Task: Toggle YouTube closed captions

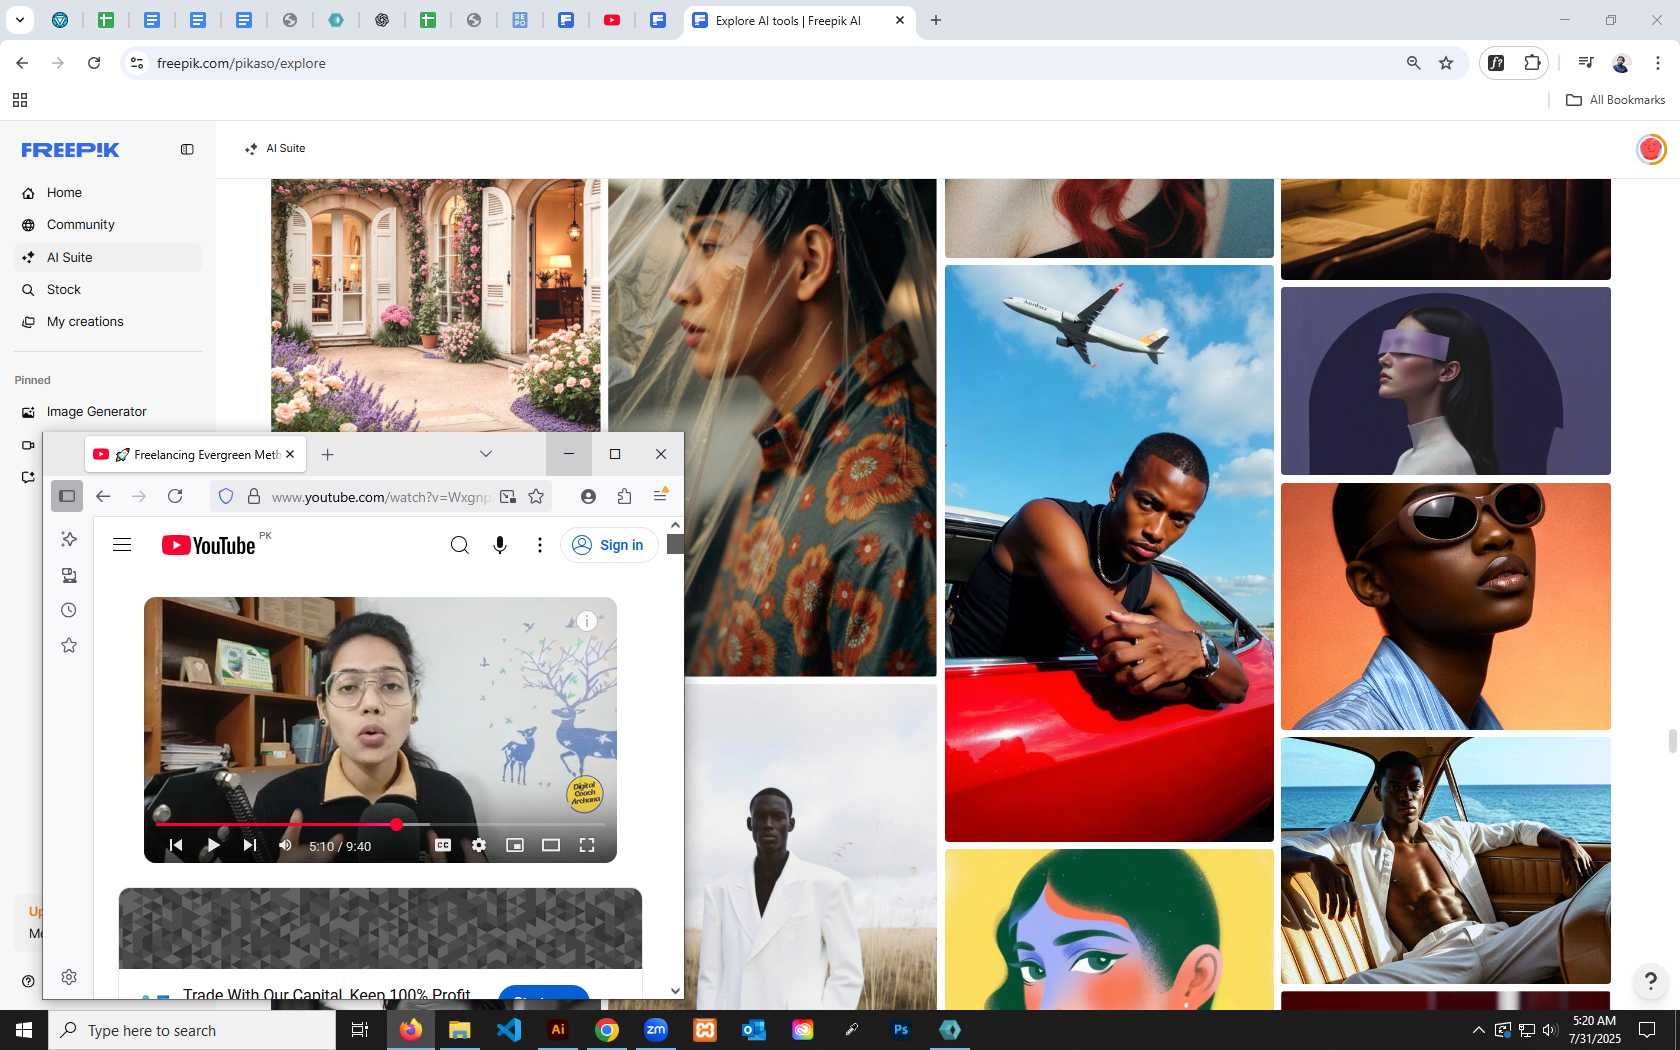Action: tap(443, 845)
